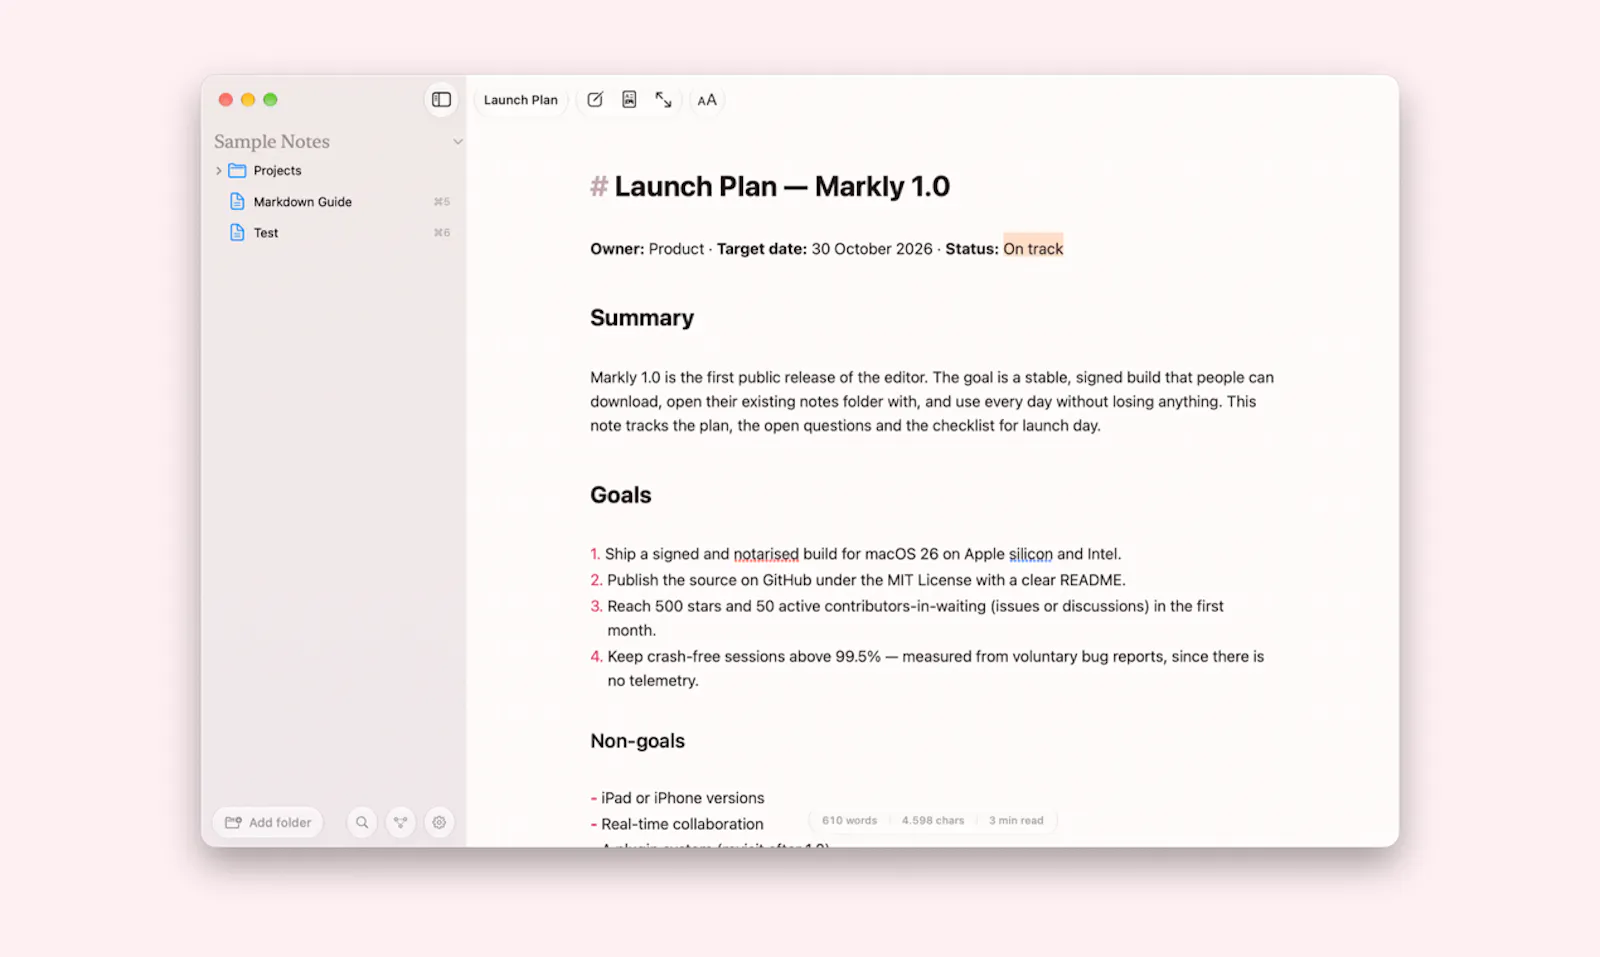Click the highlighted On track status
The image size is (1600, 957).
click(x=1033, y=248)
